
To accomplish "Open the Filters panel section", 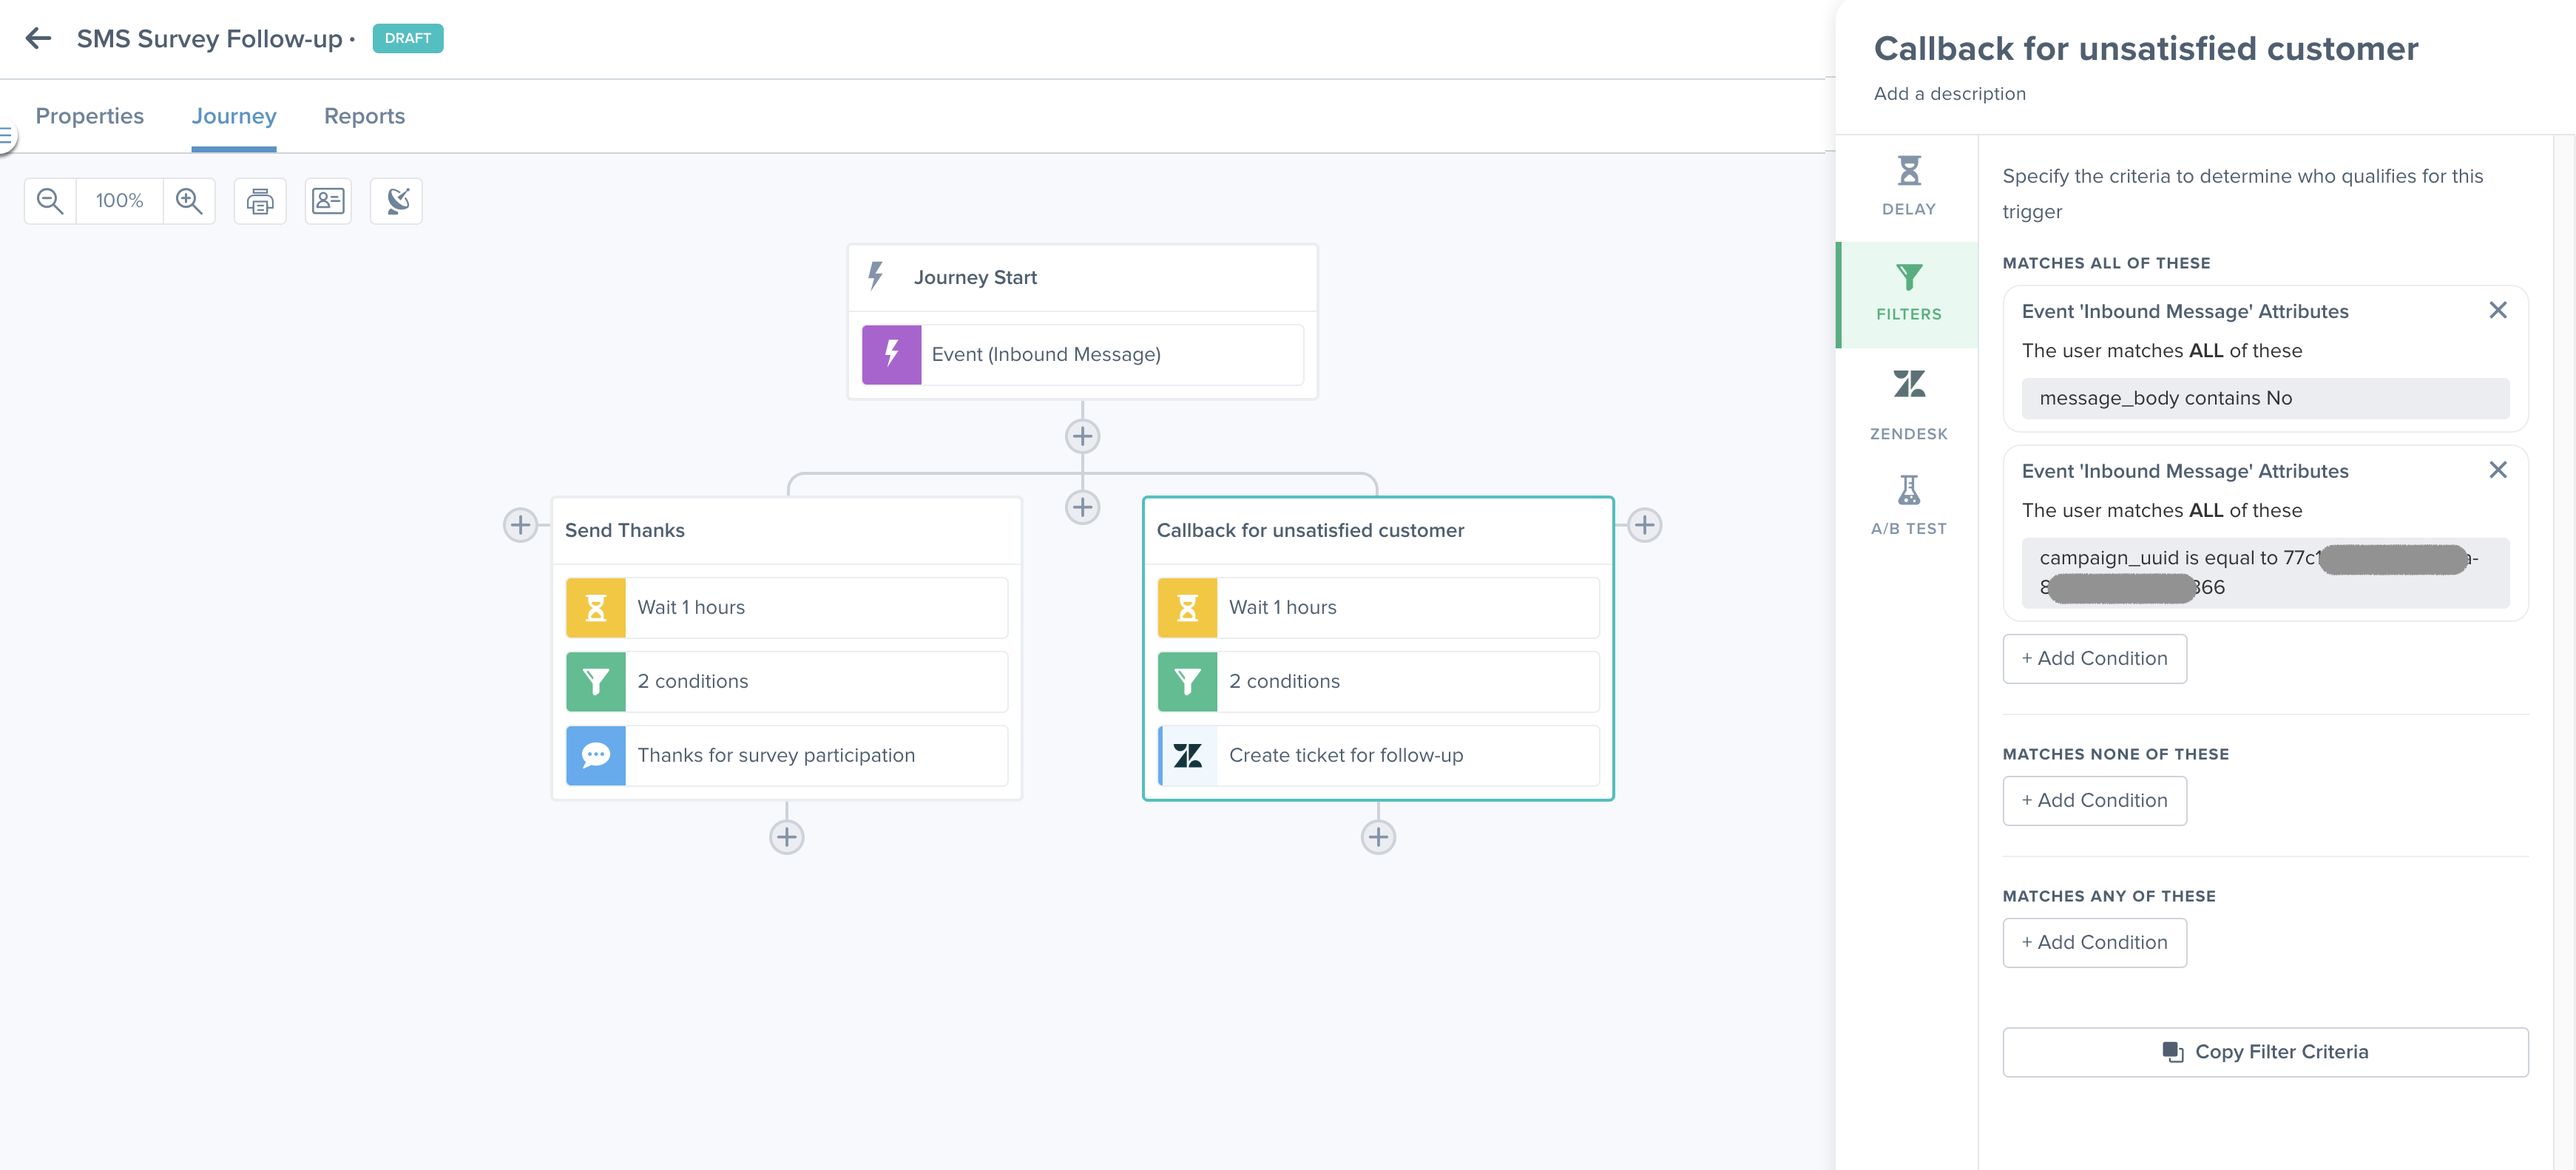I will click(1908, 294).
